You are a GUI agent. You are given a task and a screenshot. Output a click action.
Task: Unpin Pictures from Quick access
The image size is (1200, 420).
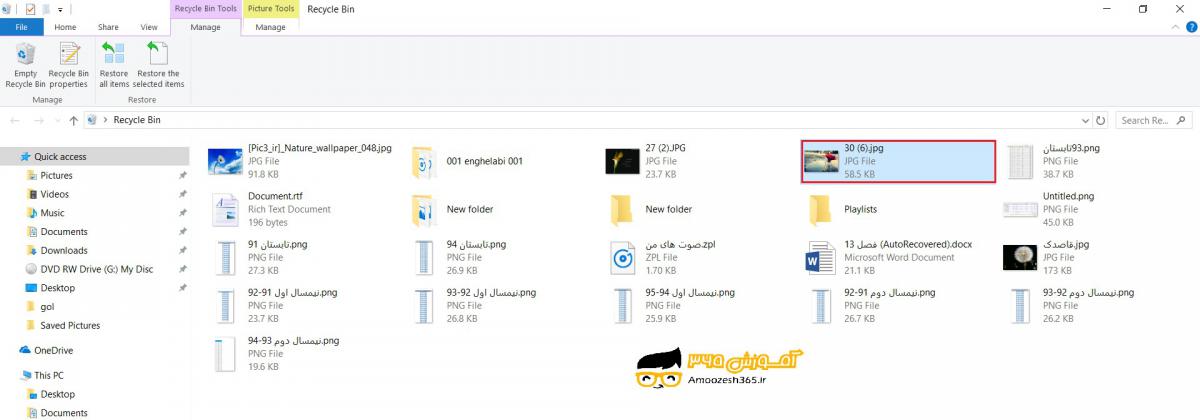(x=182, y=176)
